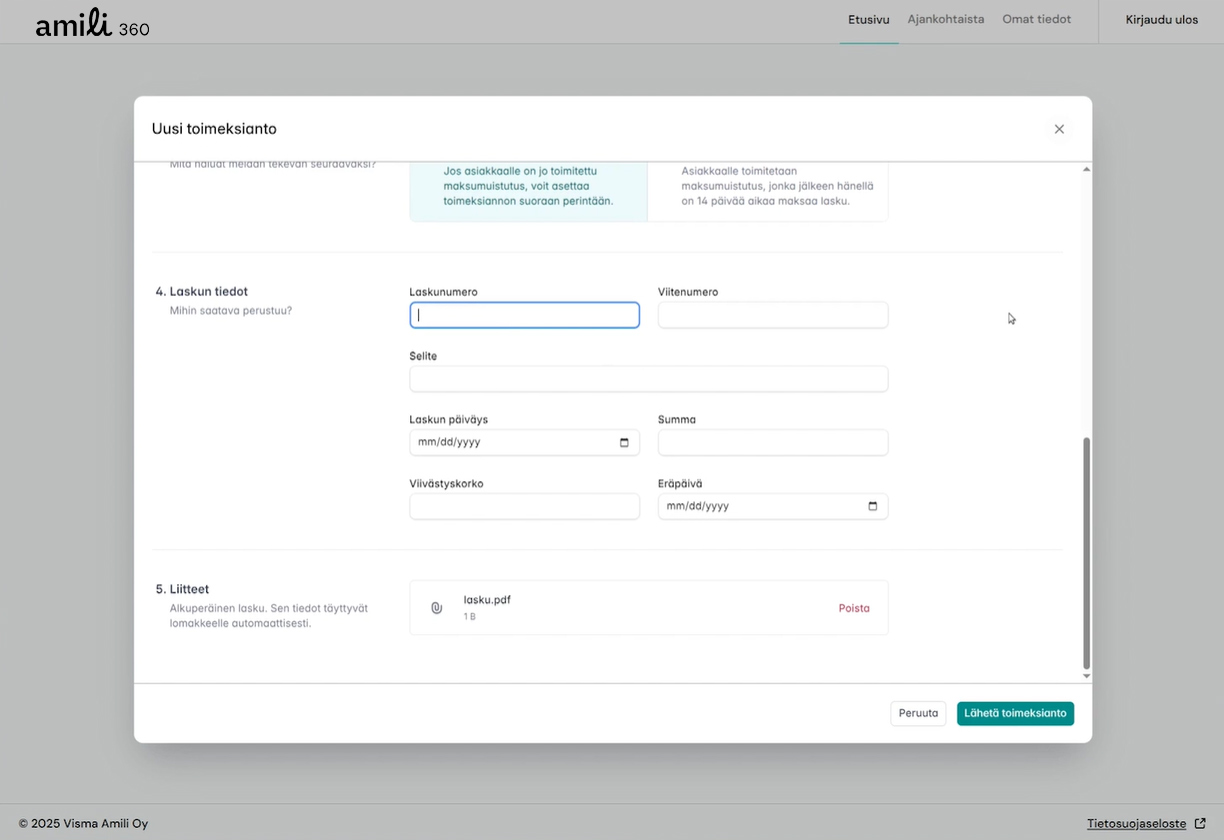Open calendar picker for Eräpäivä
The width and height of the screenshot is (1224, 840).
pyautogui.click(x=872, y=506)
